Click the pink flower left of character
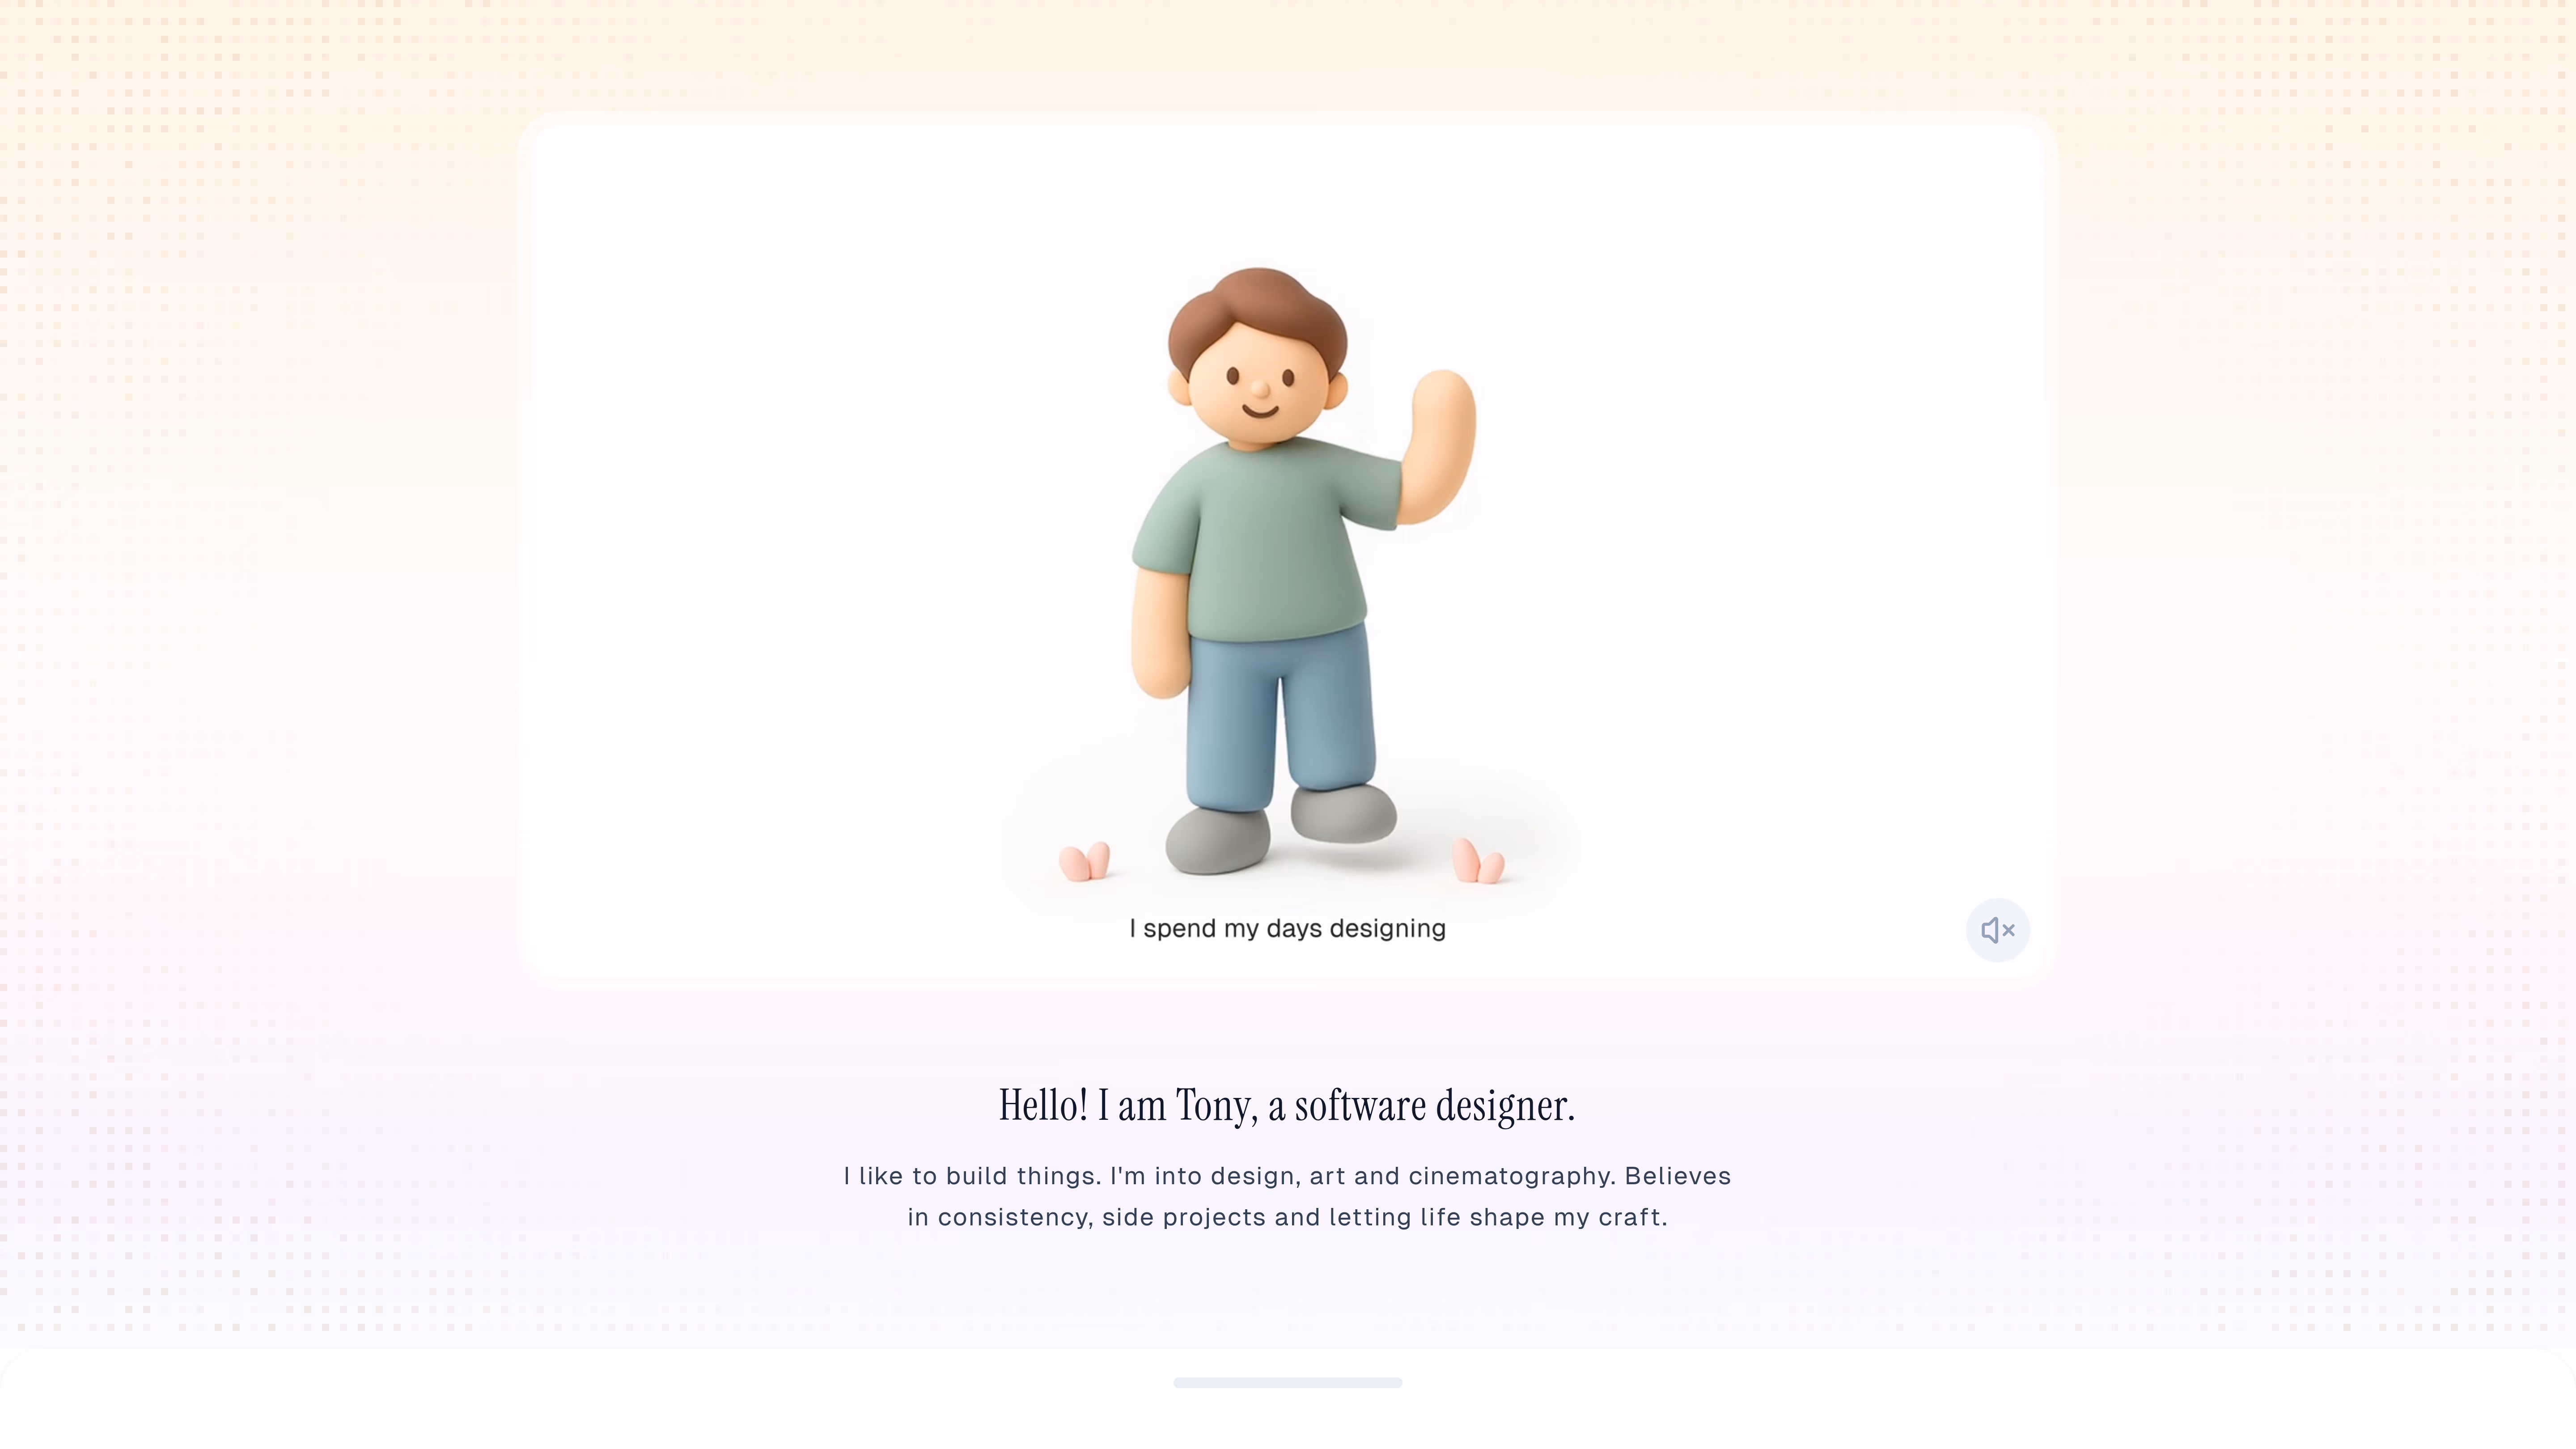Image resolution: width=2576 pixels, height=1449 pixels. tap(1084, 861)
